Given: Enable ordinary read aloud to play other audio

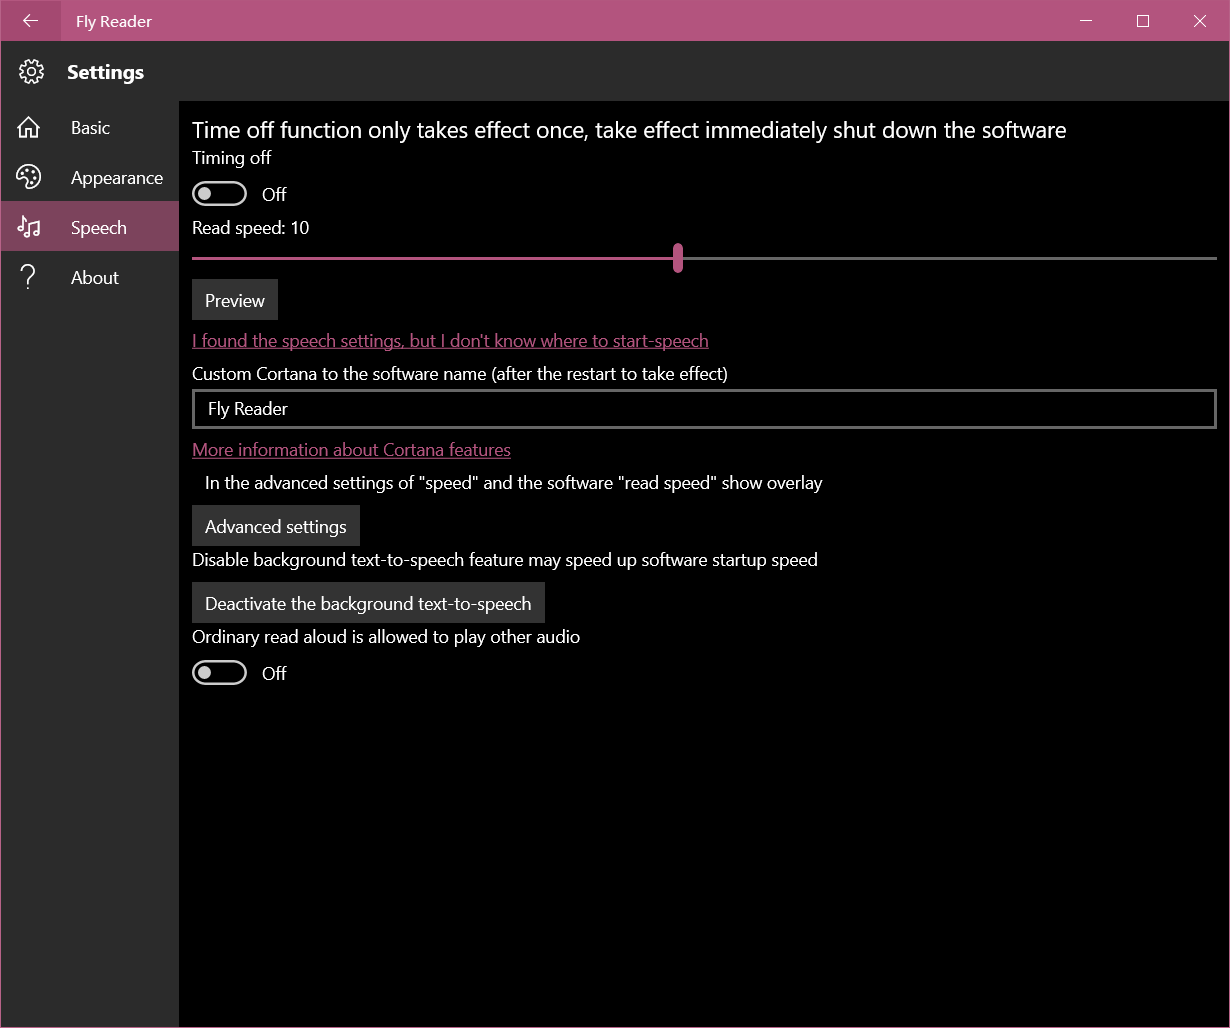Looking at the screenshot, I should tap(219, 672).
